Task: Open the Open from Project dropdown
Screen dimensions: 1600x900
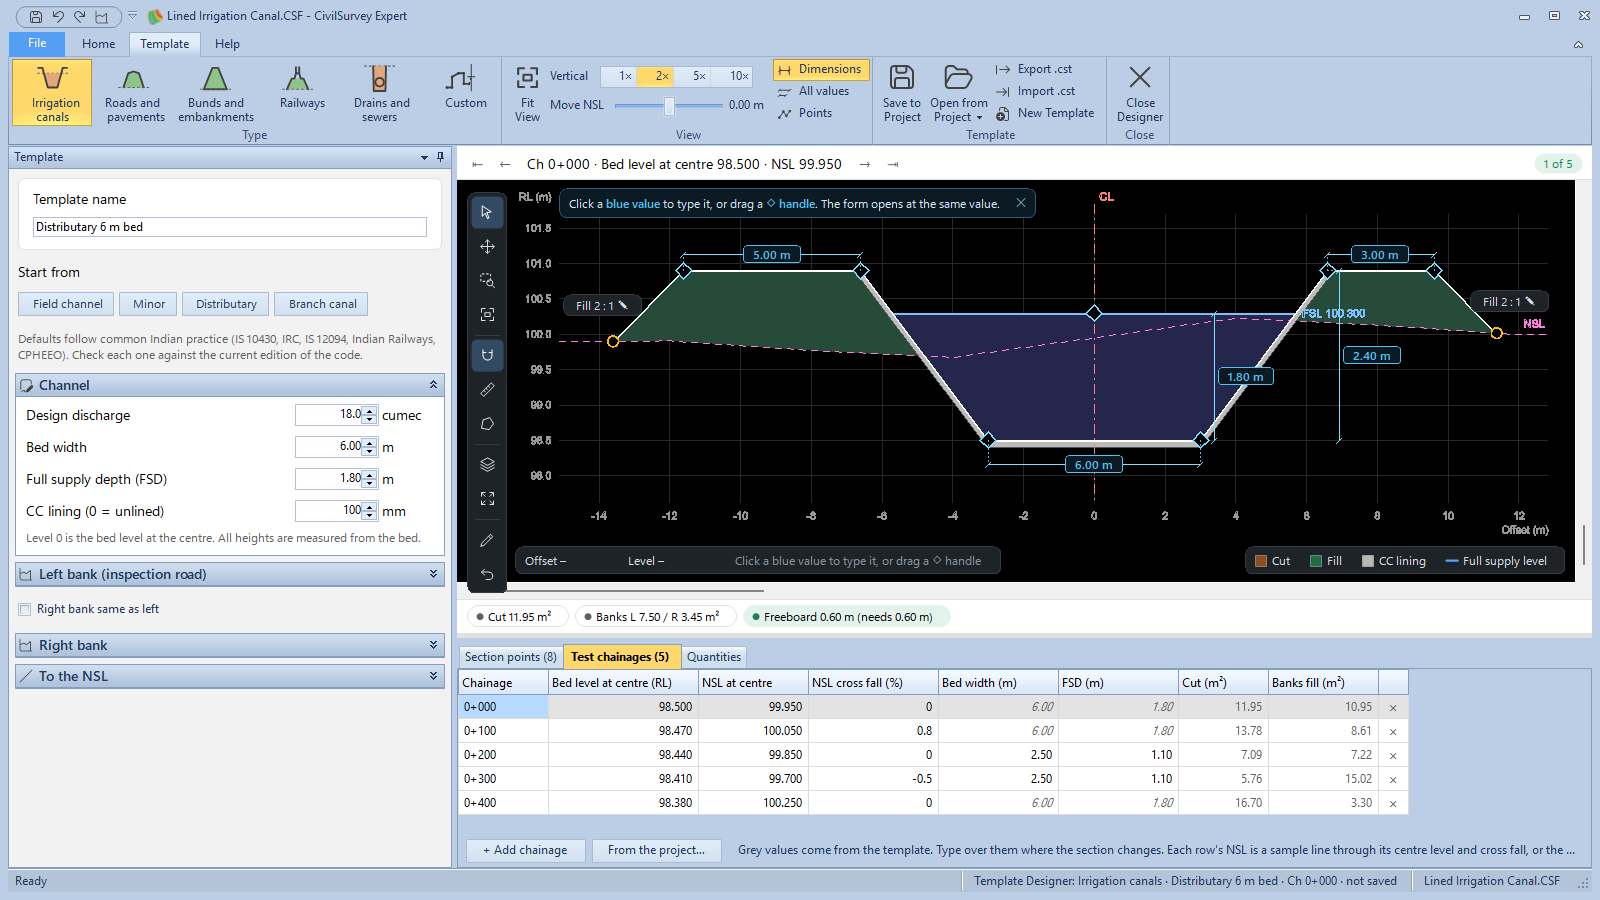Action: [x=958, y=93]
